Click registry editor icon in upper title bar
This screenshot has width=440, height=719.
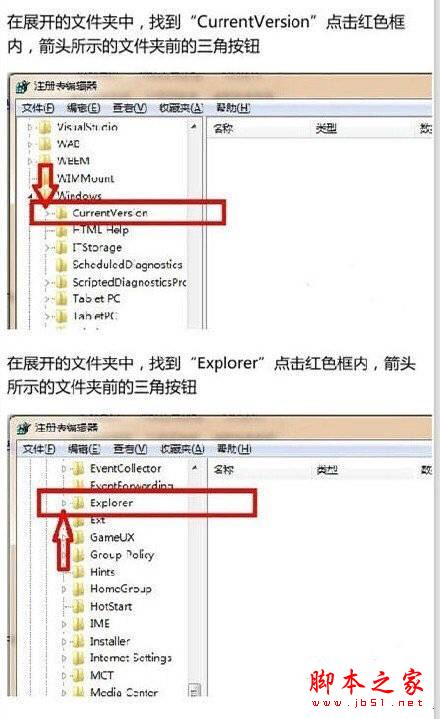tap(23, 86)
